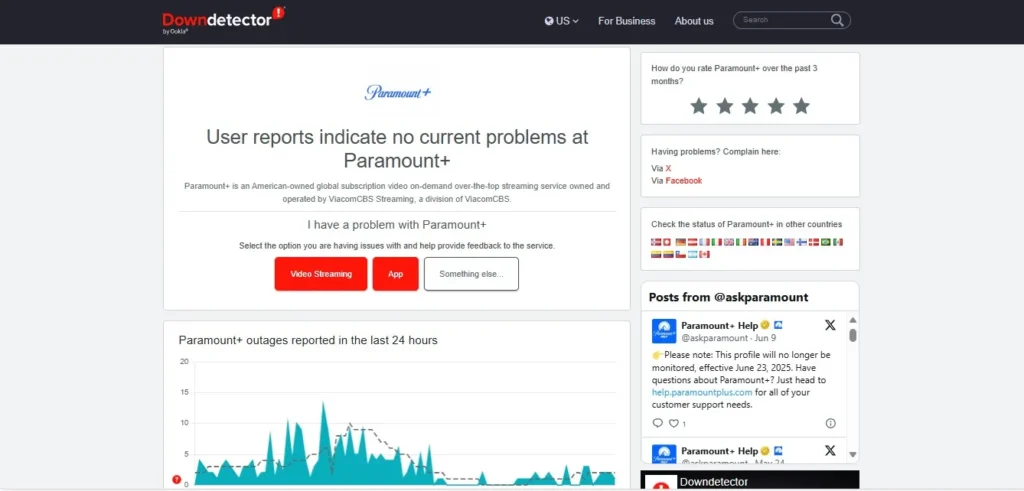Rate Paramount+ one star
Viewport: 1024px width, 491px height.
pyautogui.click(x=698, y=106)
